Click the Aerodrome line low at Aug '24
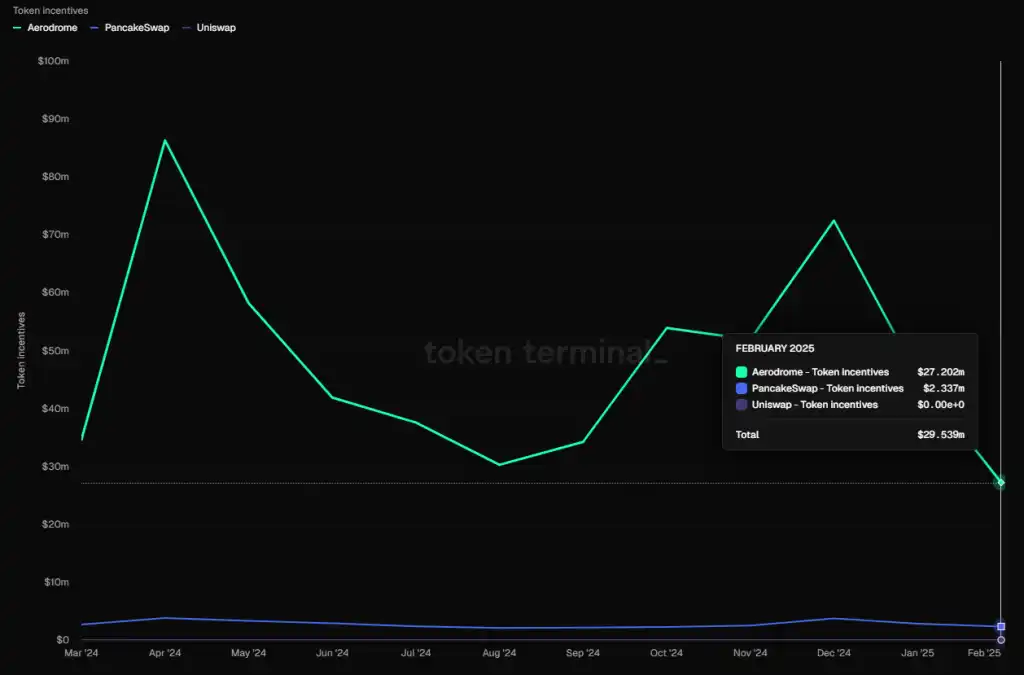 pyautogui.click(x=499, y=464)
